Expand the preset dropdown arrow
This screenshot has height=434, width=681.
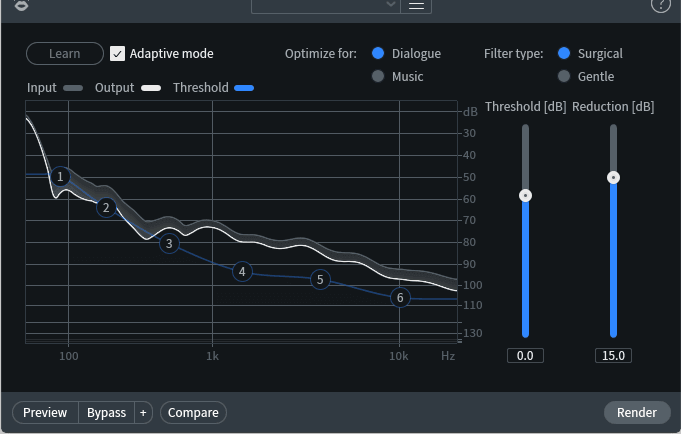[x=390, y=4]
